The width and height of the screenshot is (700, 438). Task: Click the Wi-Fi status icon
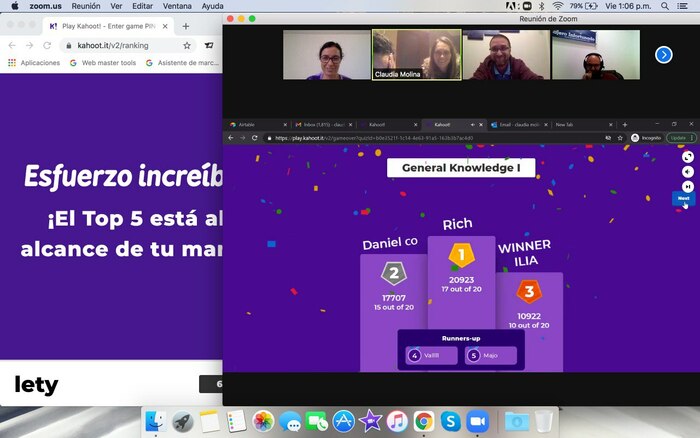coord(558,6)
